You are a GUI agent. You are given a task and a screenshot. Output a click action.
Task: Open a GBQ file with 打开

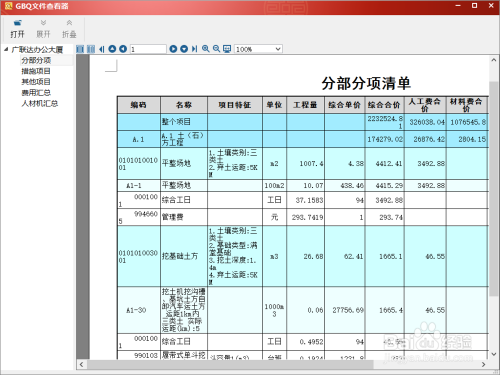(17, 29)
